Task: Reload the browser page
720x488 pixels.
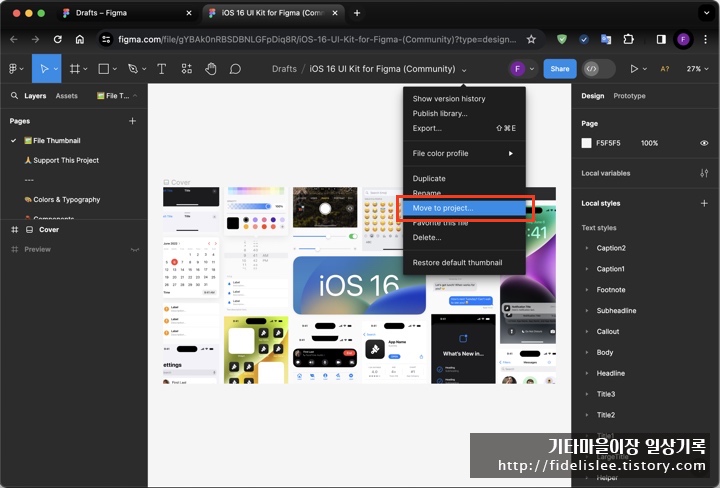Action: (x=57, y=39)
